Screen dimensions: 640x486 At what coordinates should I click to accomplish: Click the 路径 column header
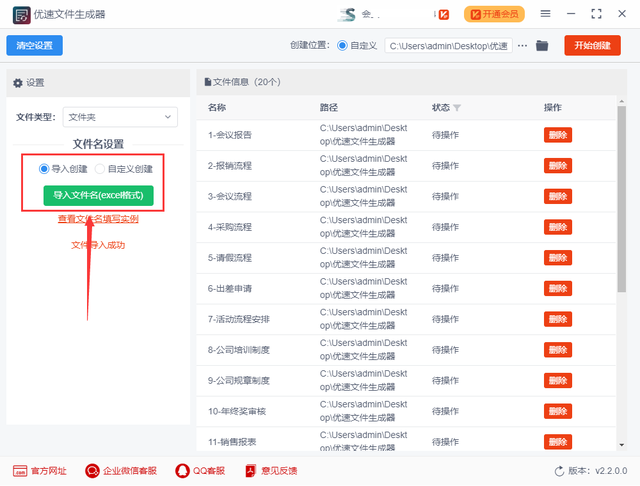(329, 108)
